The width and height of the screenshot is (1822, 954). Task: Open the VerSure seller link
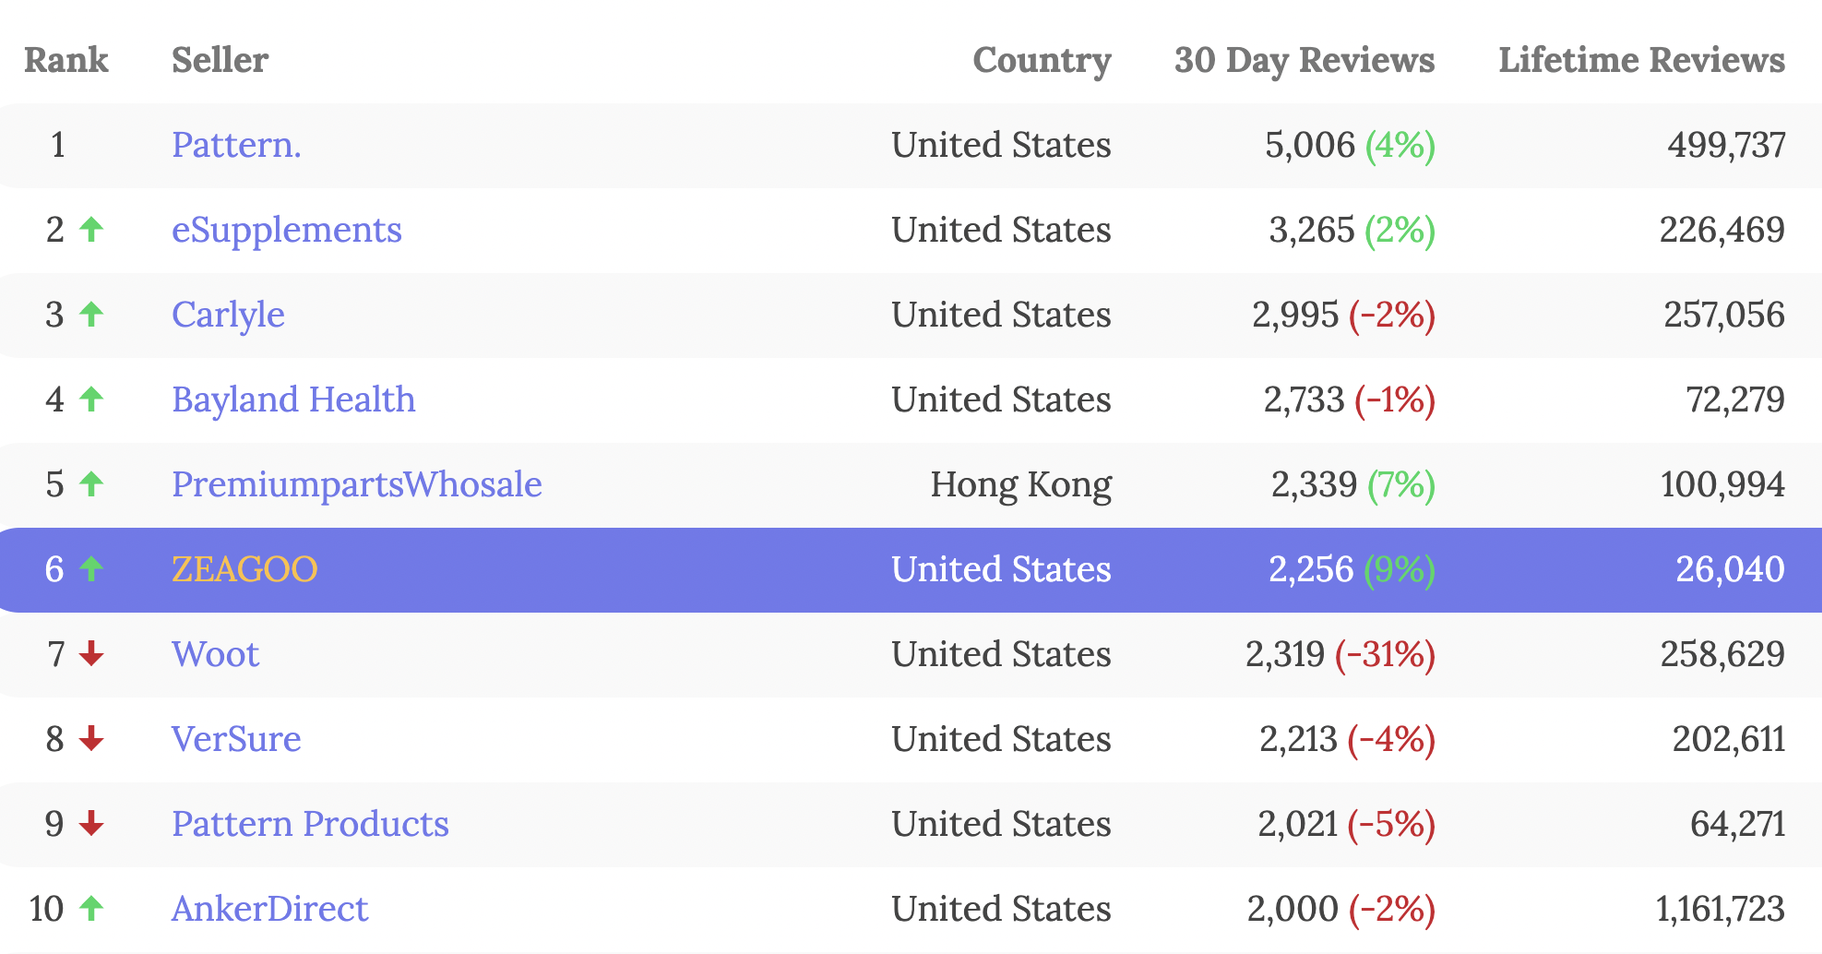236,739
